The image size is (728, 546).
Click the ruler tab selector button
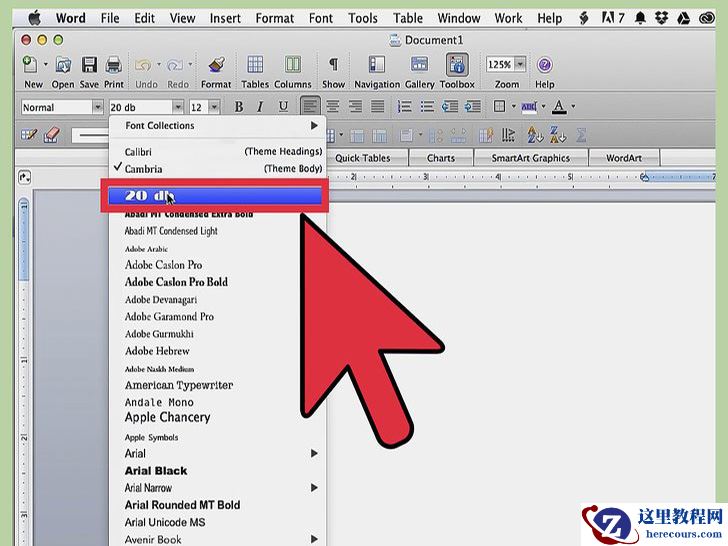pyautogui.click(x=24, y=177)
